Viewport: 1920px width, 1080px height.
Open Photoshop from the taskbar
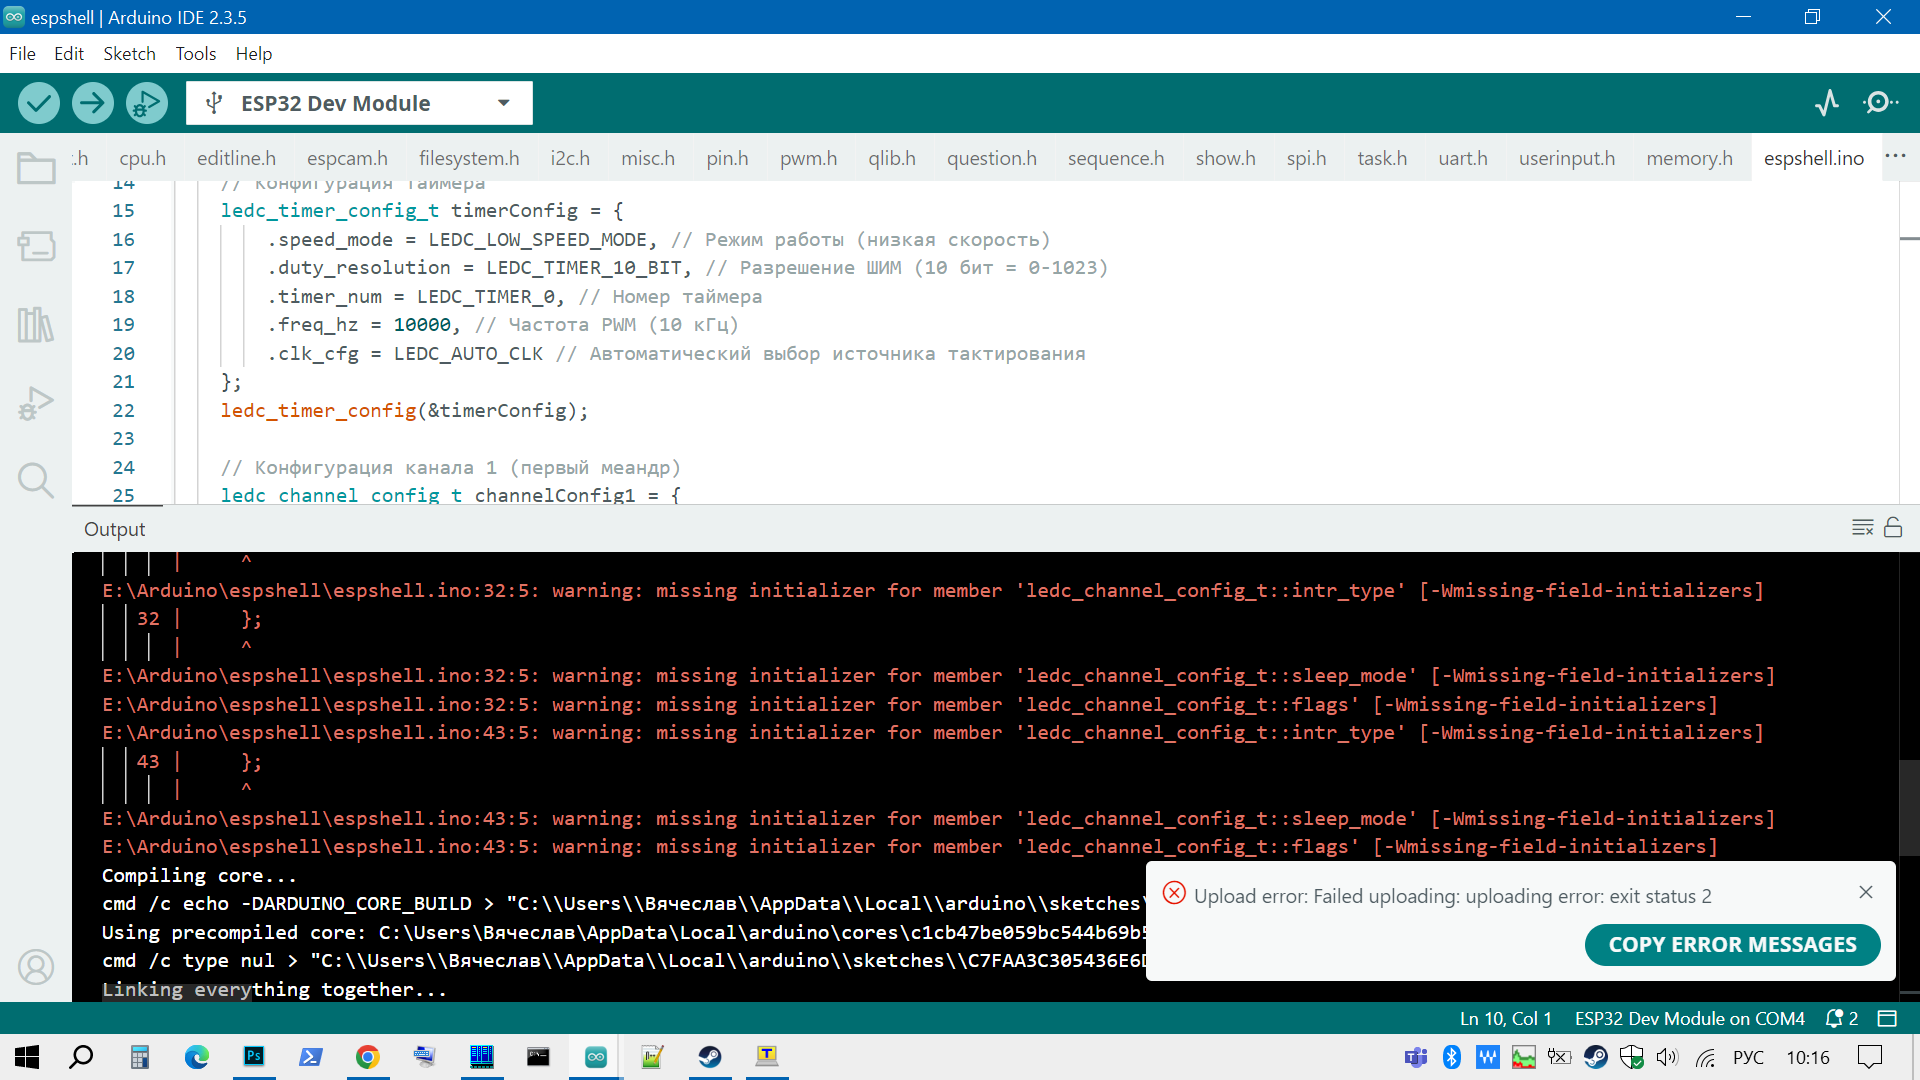254,1057
